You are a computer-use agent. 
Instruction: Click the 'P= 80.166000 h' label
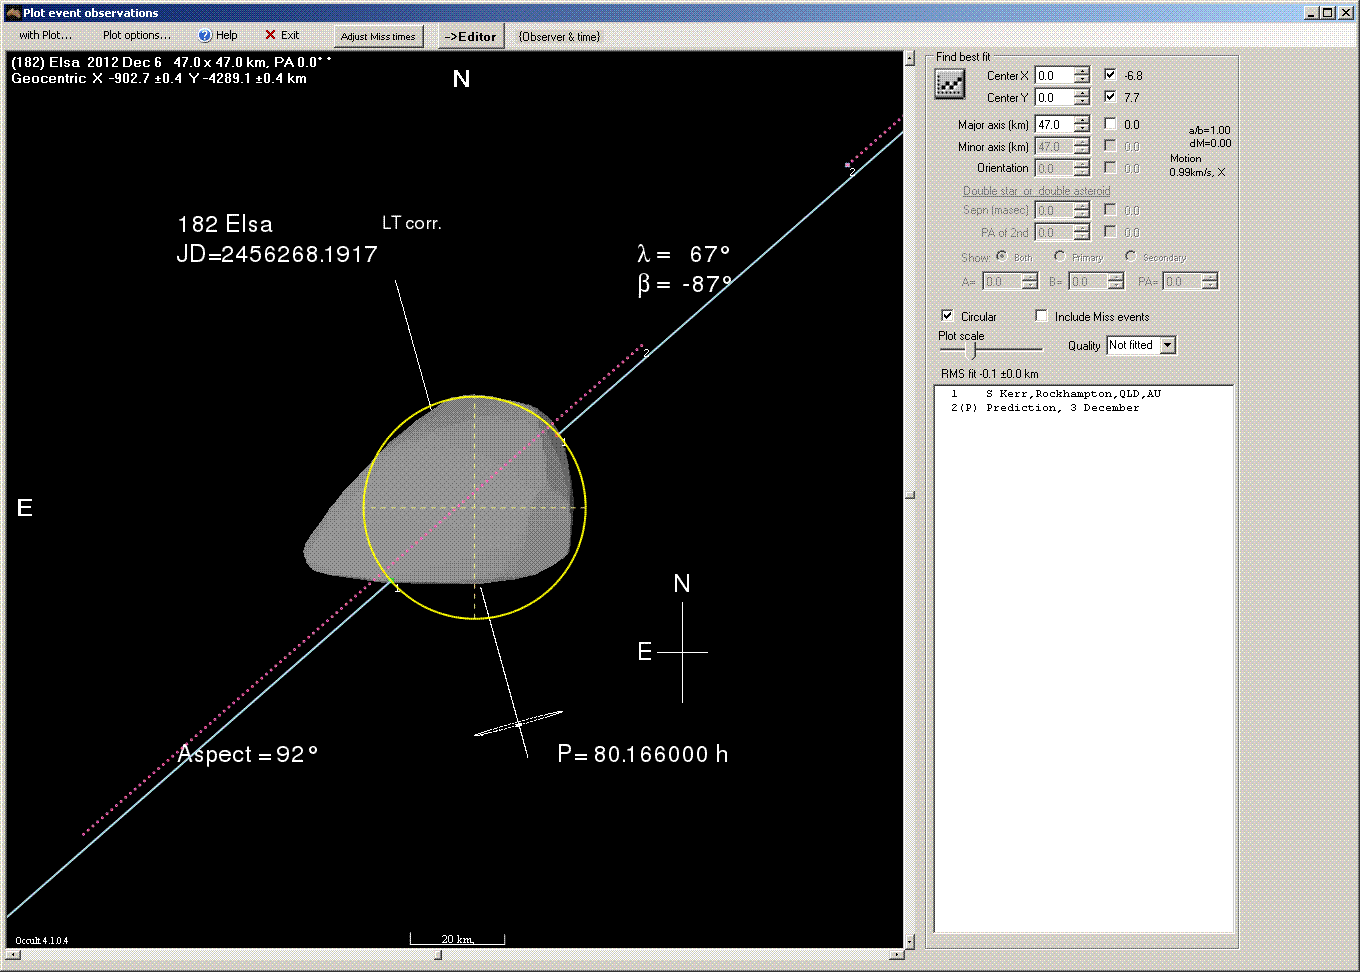(x=642, y=754)
